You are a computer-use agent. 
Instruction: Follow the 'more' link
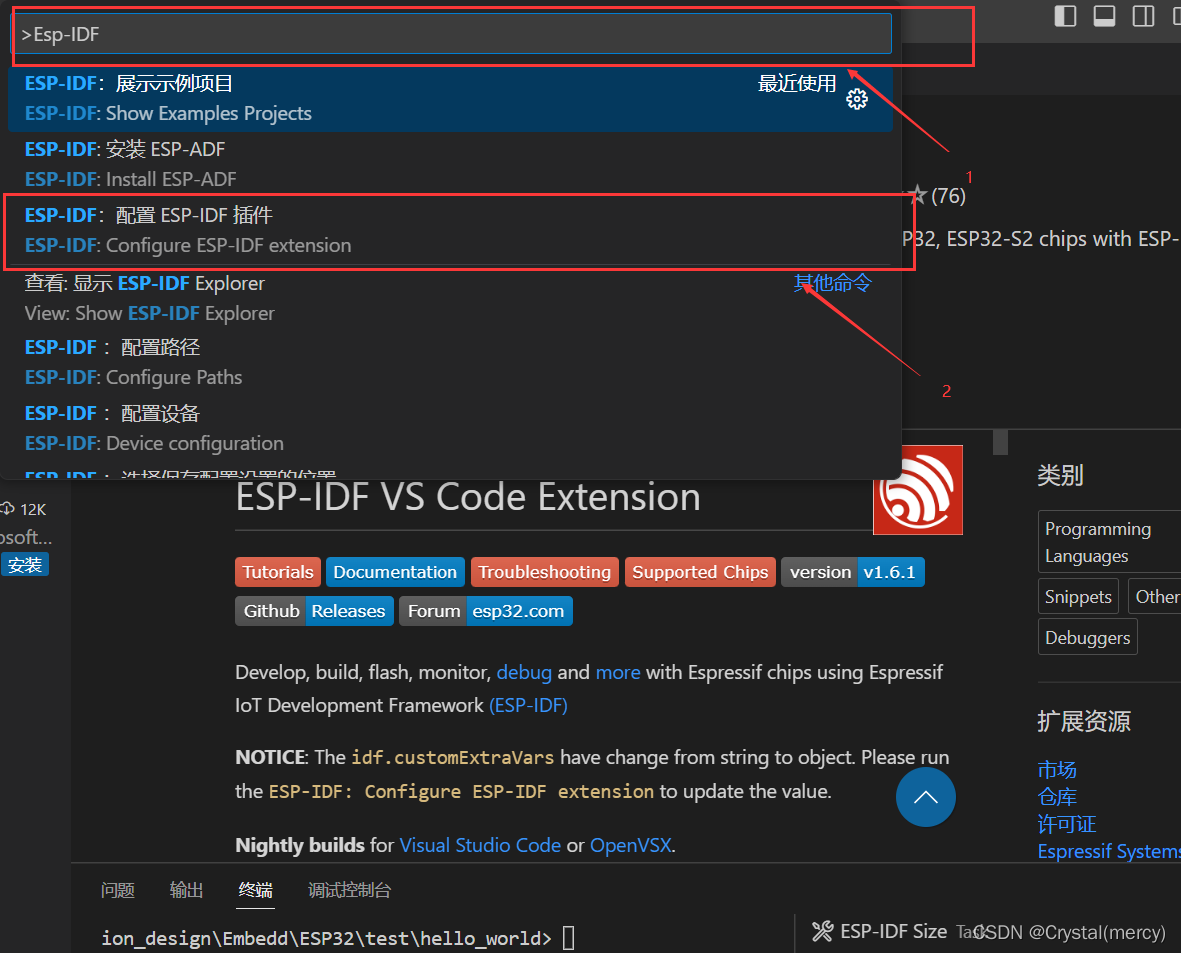pos(618,672)
